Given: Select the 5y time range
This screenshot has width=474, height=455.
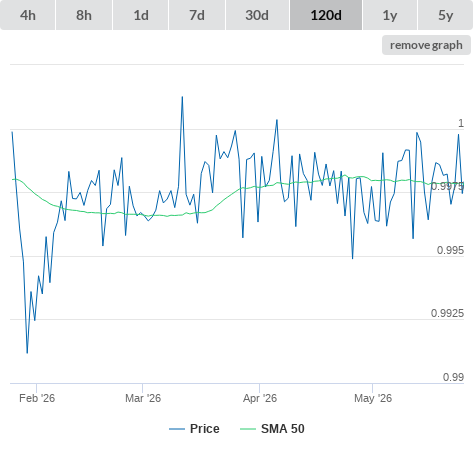Looking at the screenshot, I should point(445,15).
